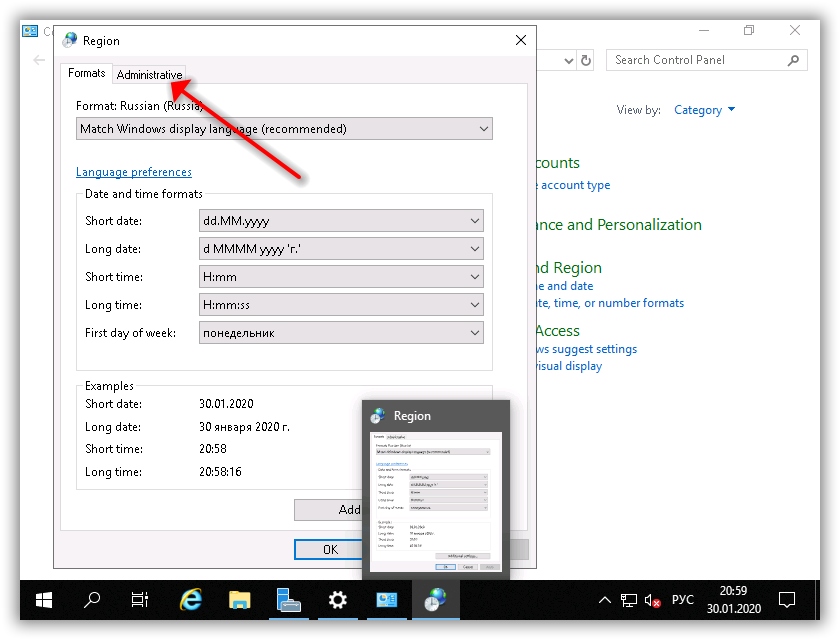The height and width of the screenshot is (640, 840).
Task: Open the Windows Start menu
Action: [x=44, y=600]
